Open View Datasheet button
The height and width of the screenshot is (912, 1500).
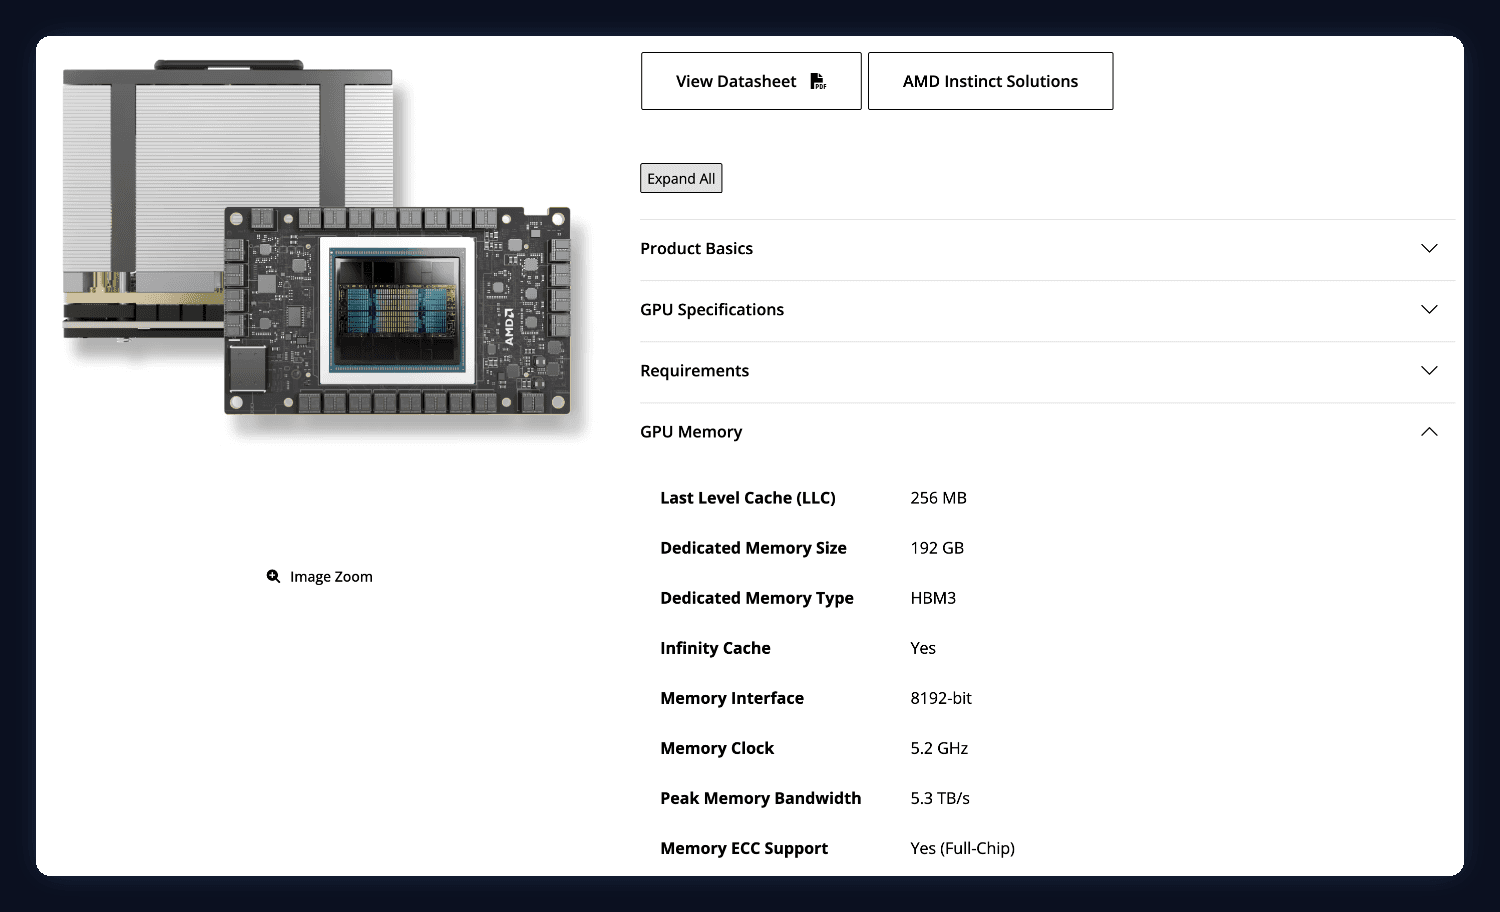[x=751, y=81]
